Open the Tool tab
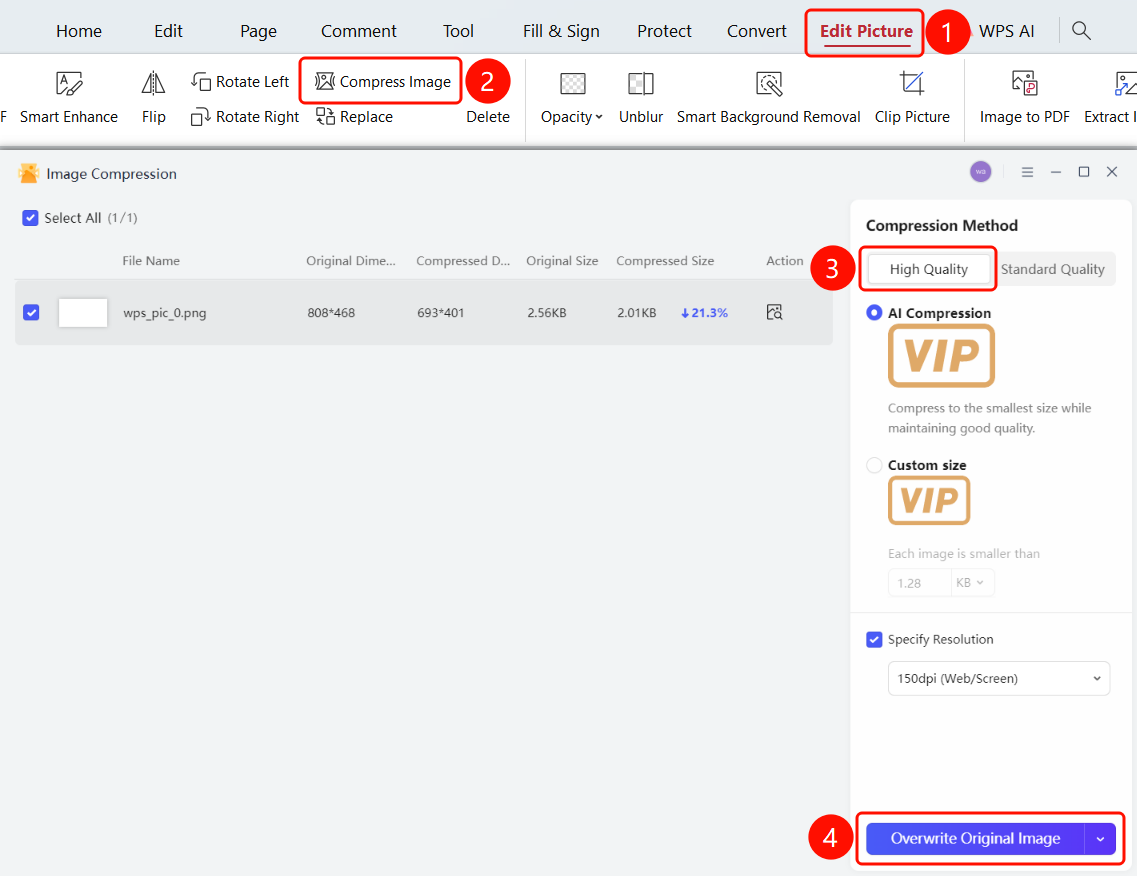1137x876 pixels. [x=458, y=31]
